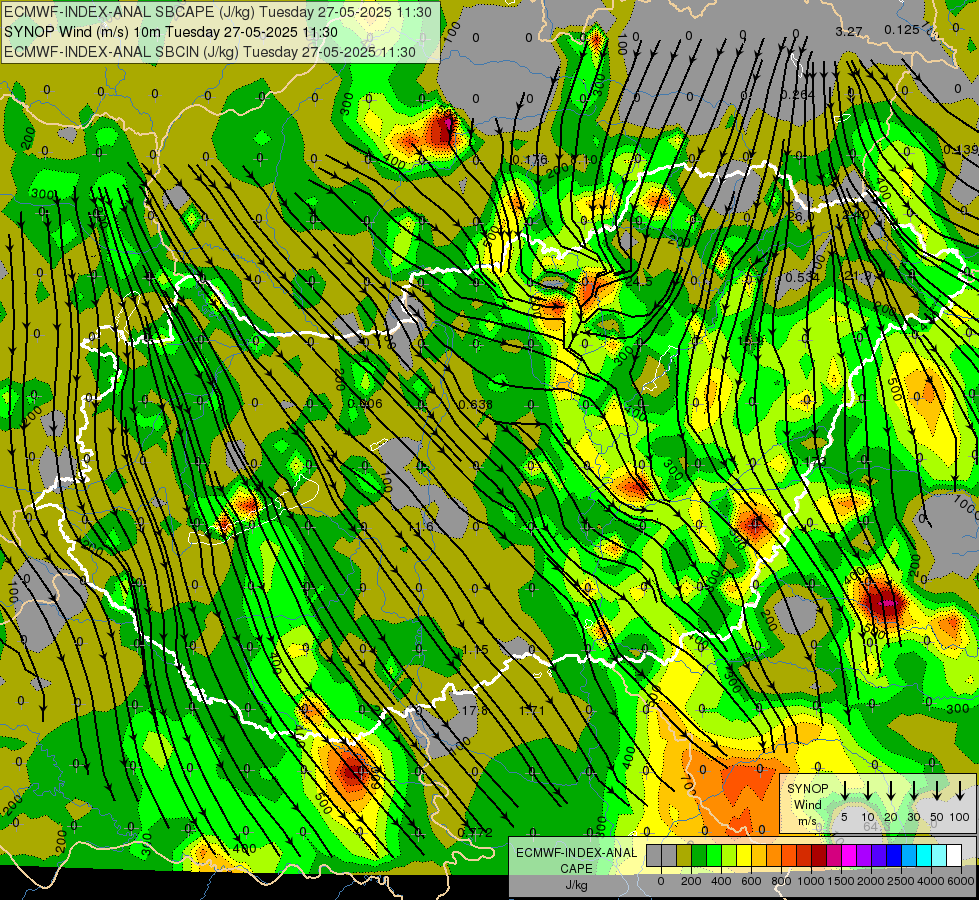Click the SBCIN title line at top
Screen dimensions: 979x900
coord(210,52)
